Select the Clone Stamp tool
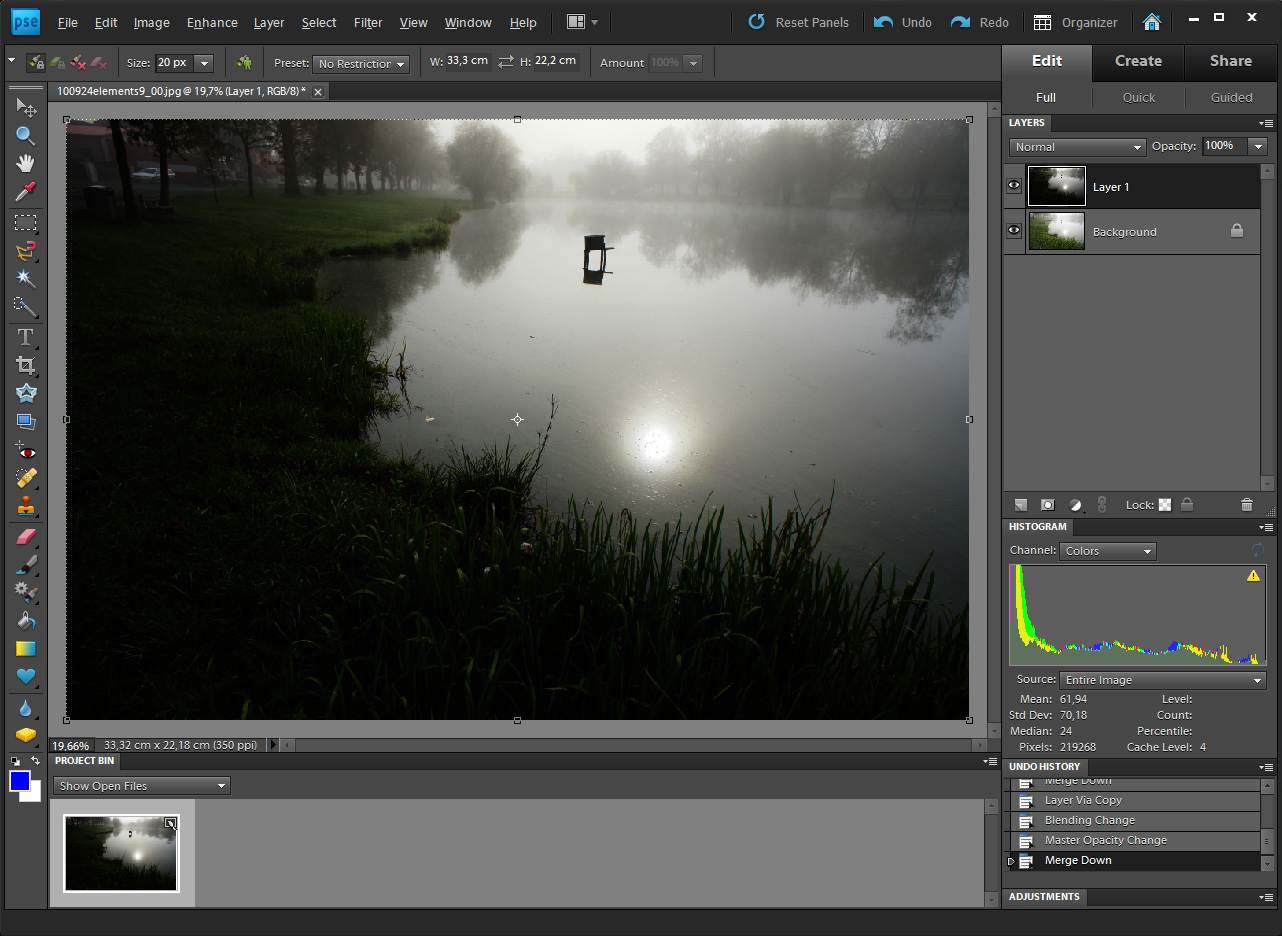Screen dimensions: 1282x936 (x=26, y=506)
